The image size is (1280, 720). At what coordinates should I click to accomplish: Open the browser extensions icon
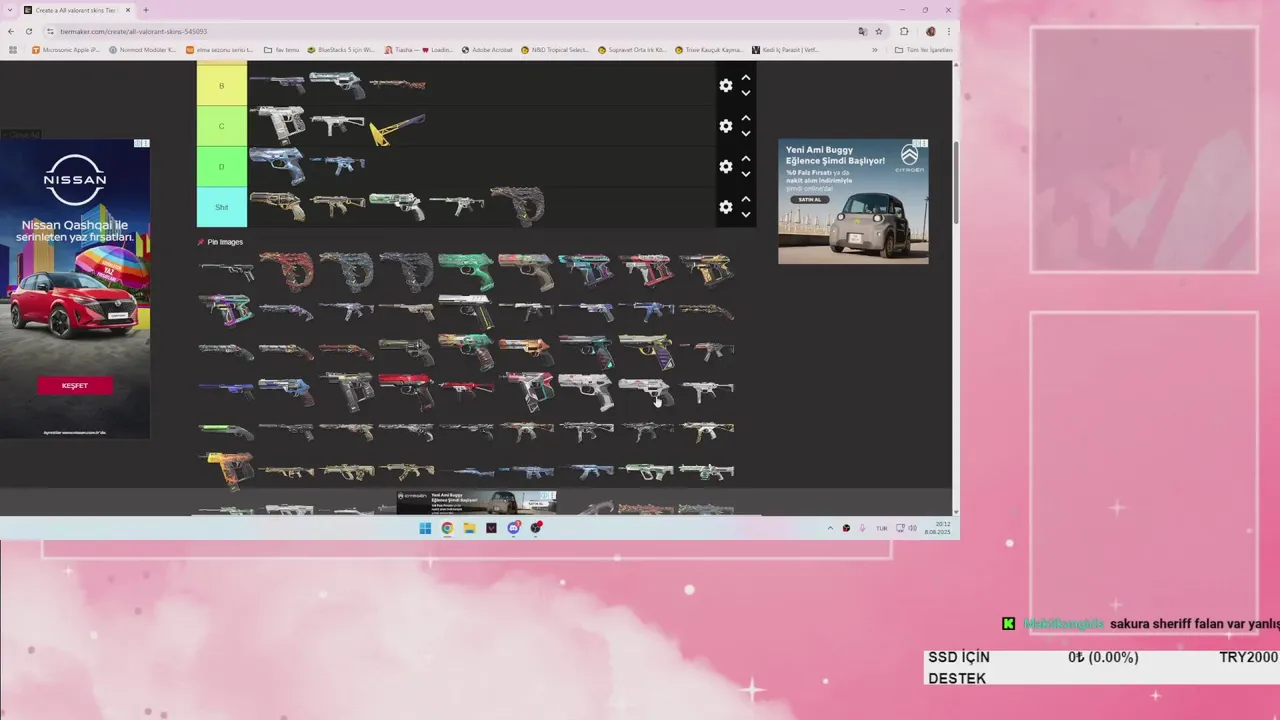[905, 31]
